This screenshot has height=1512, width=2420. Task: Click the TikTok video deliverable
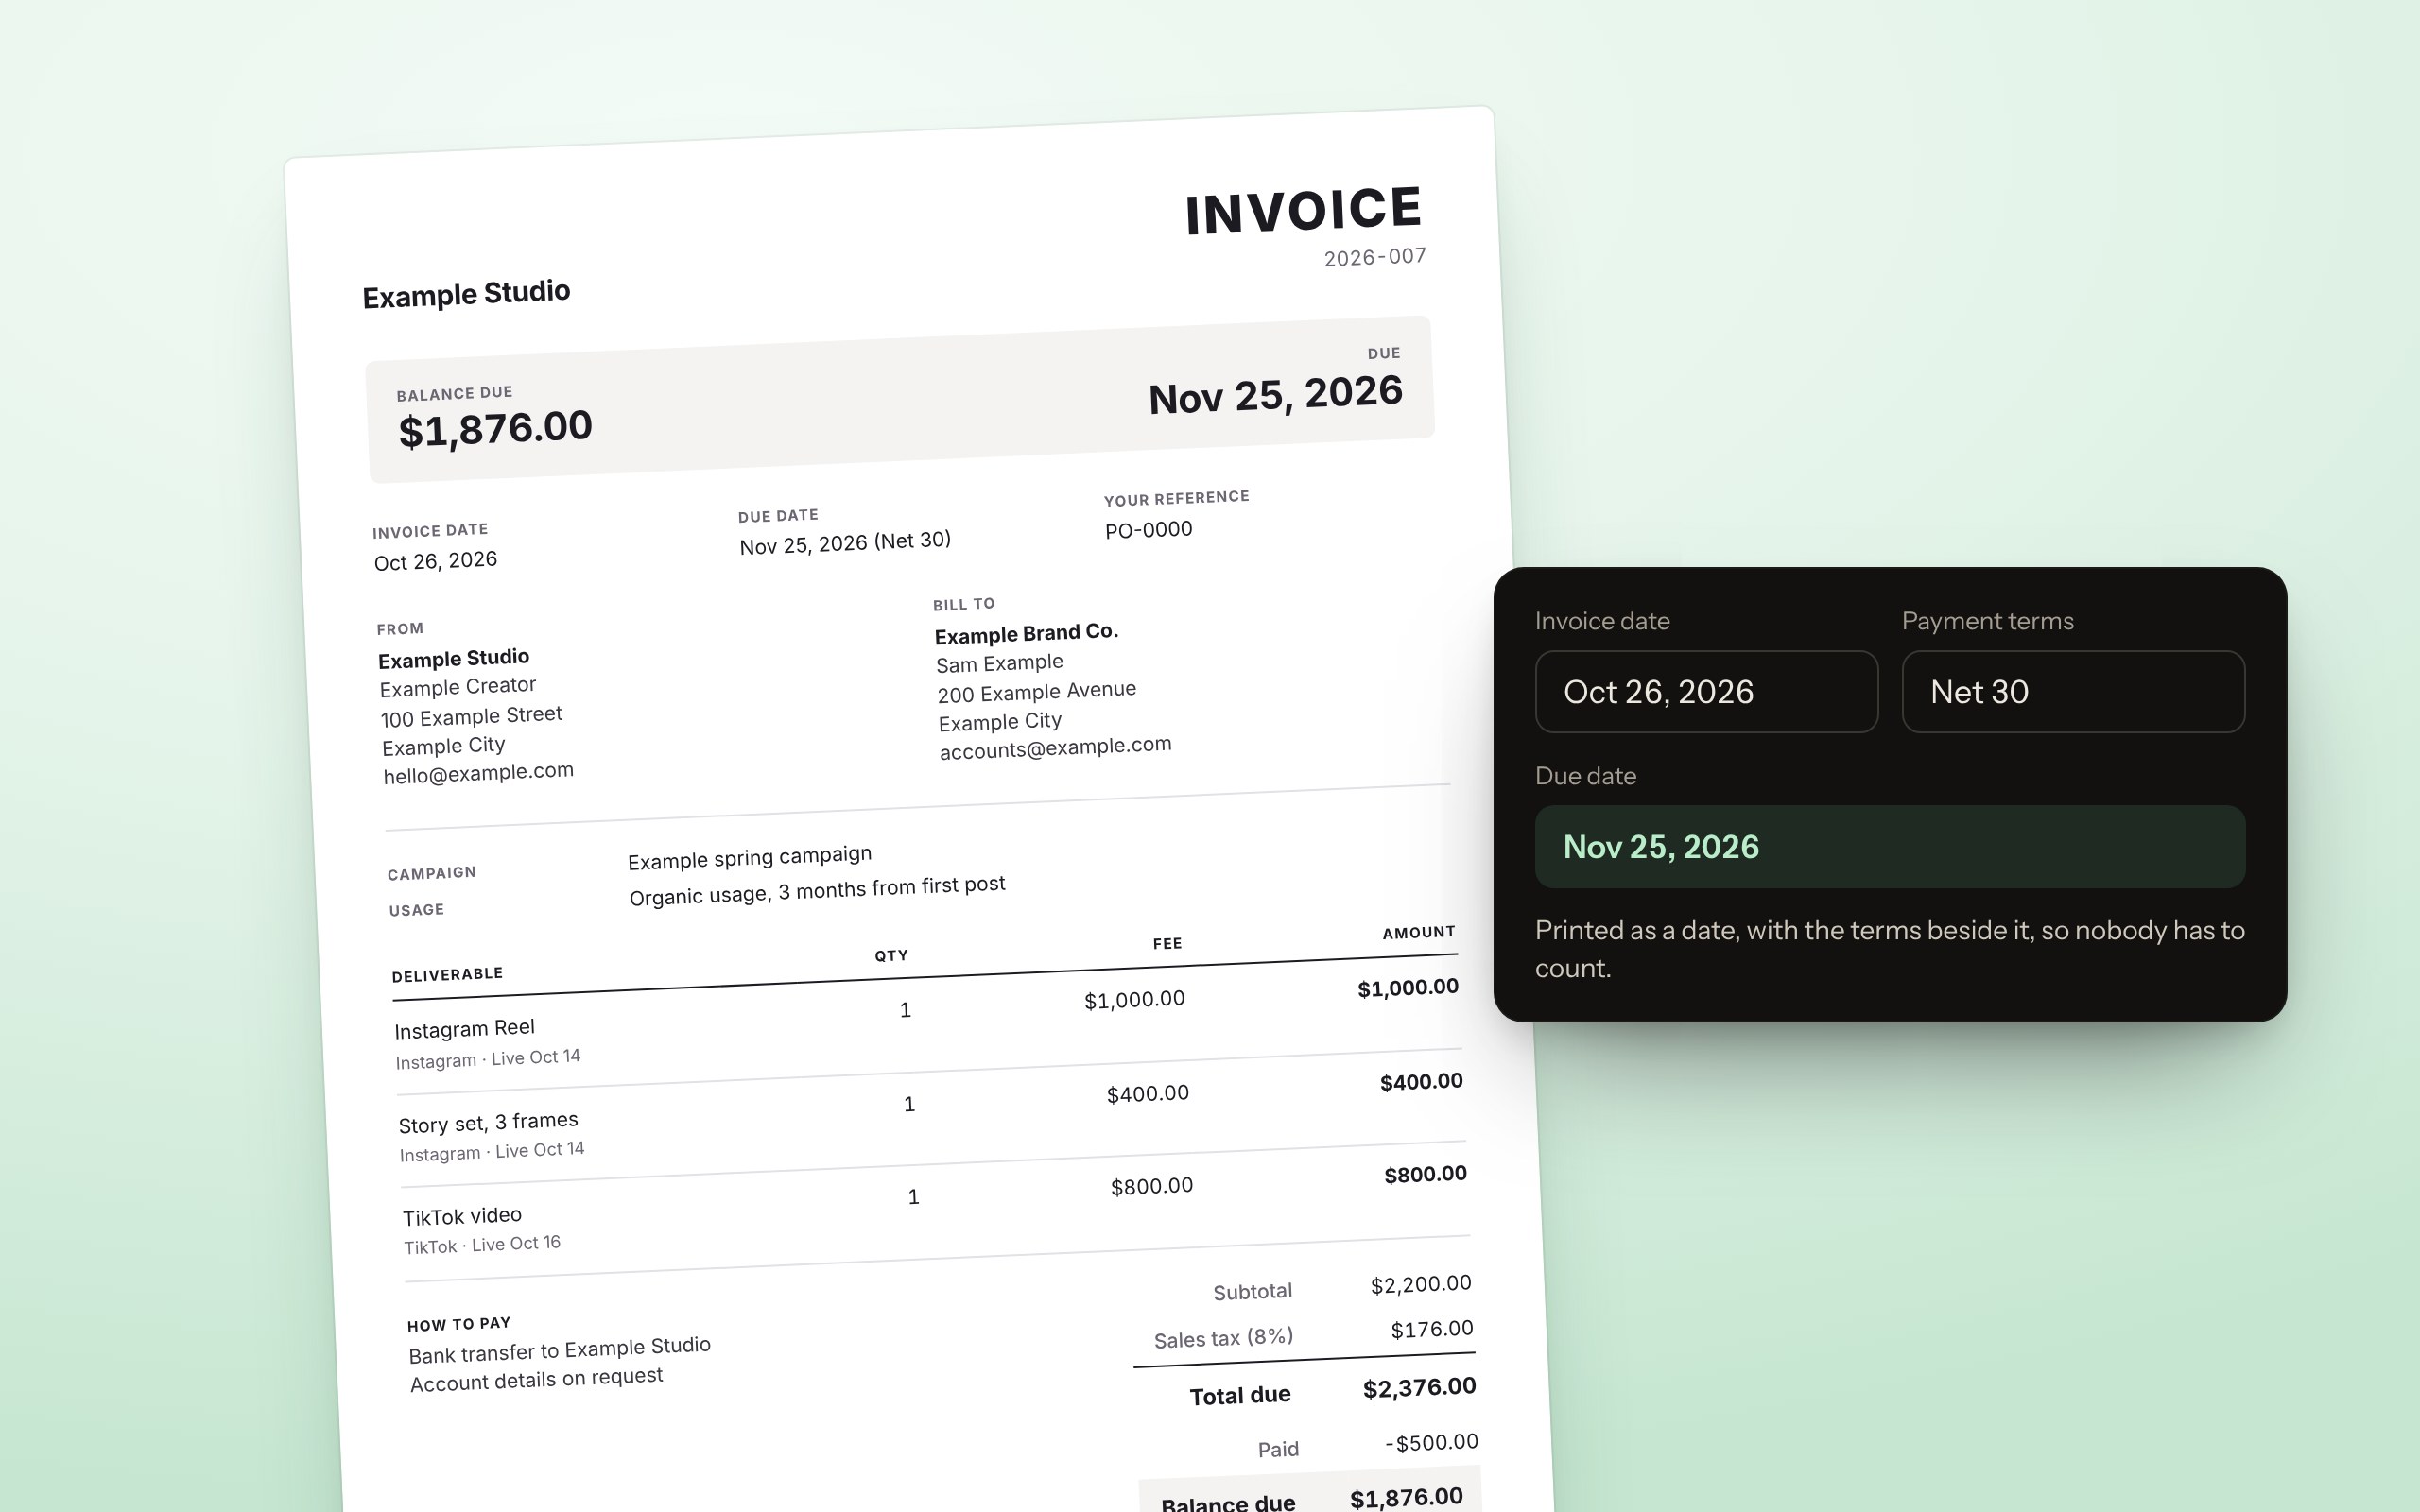[461, 1216]
